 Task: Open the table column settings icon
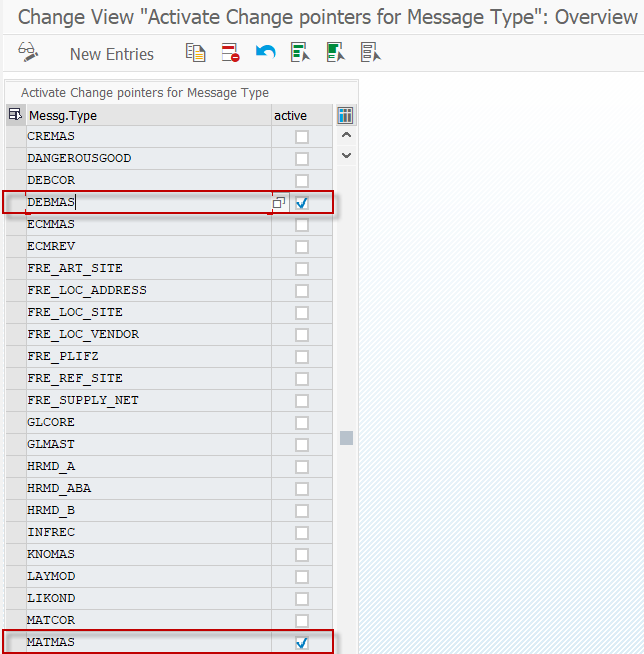point(346,115)
